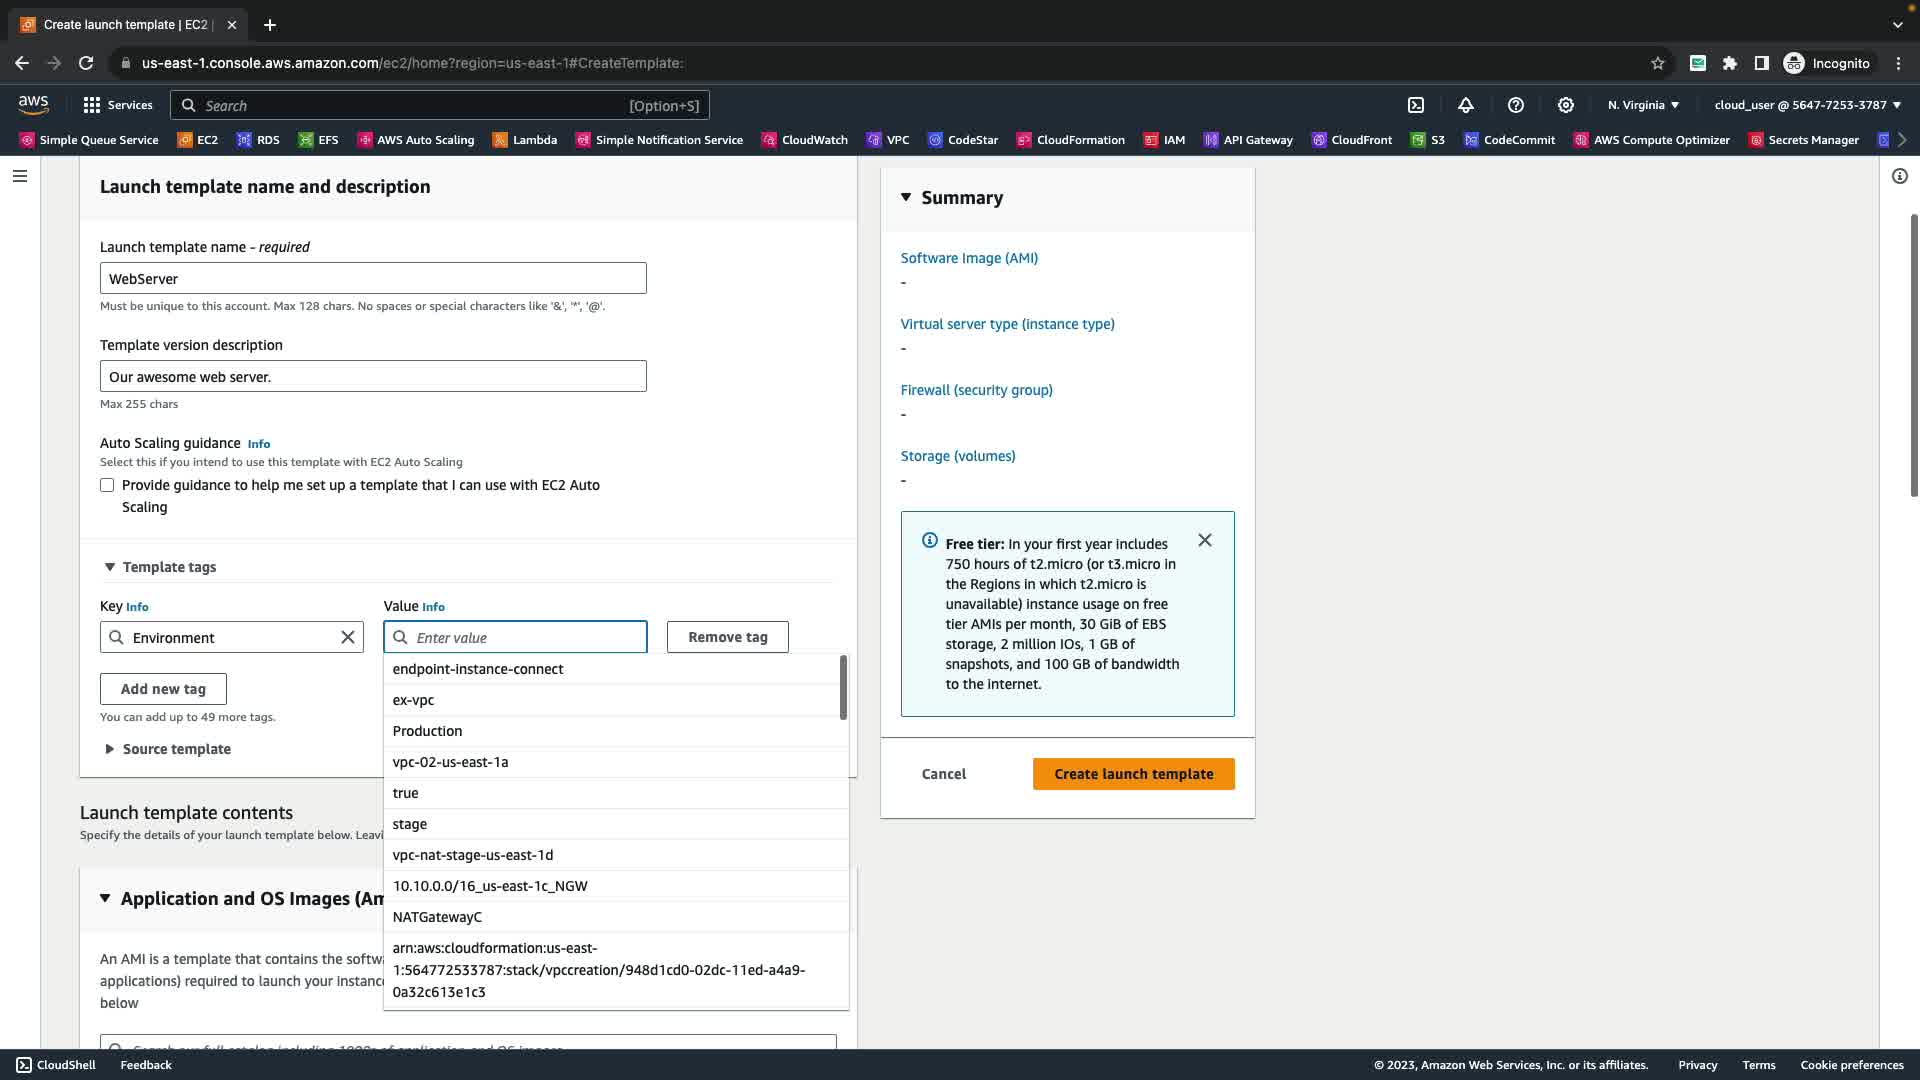
Task: Click the Lambda bookmark shortcut
Action: 525,140
